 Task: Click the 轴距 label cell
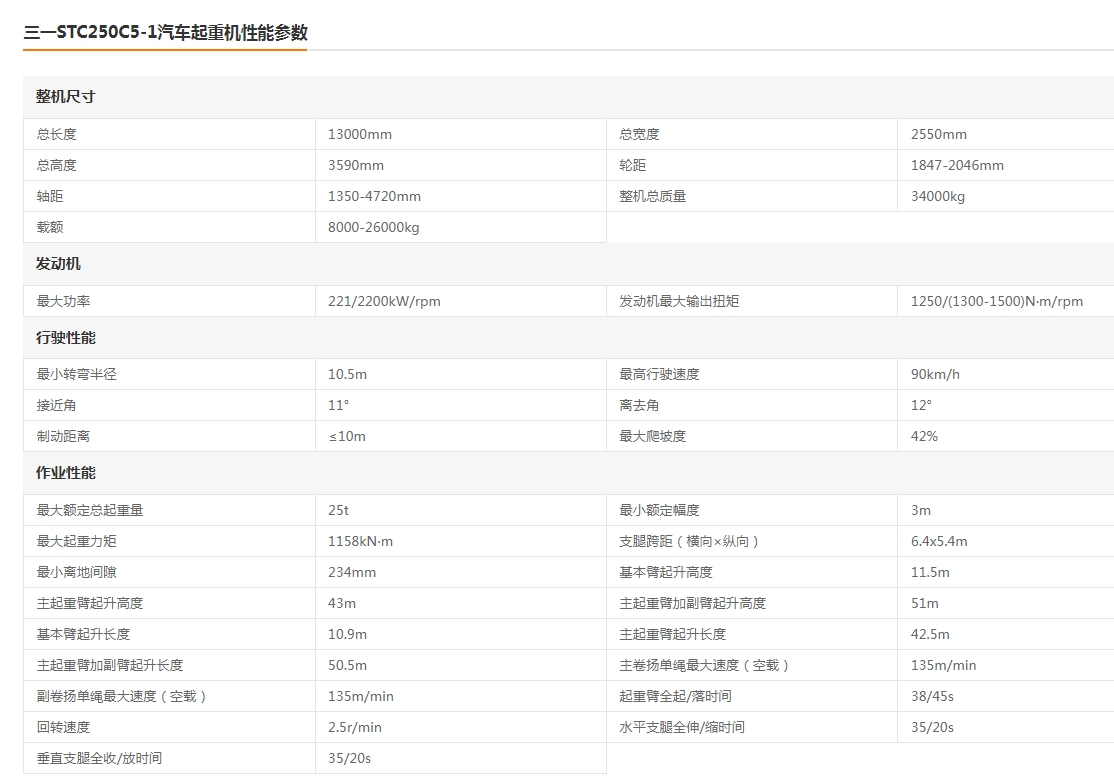point(169,196)
